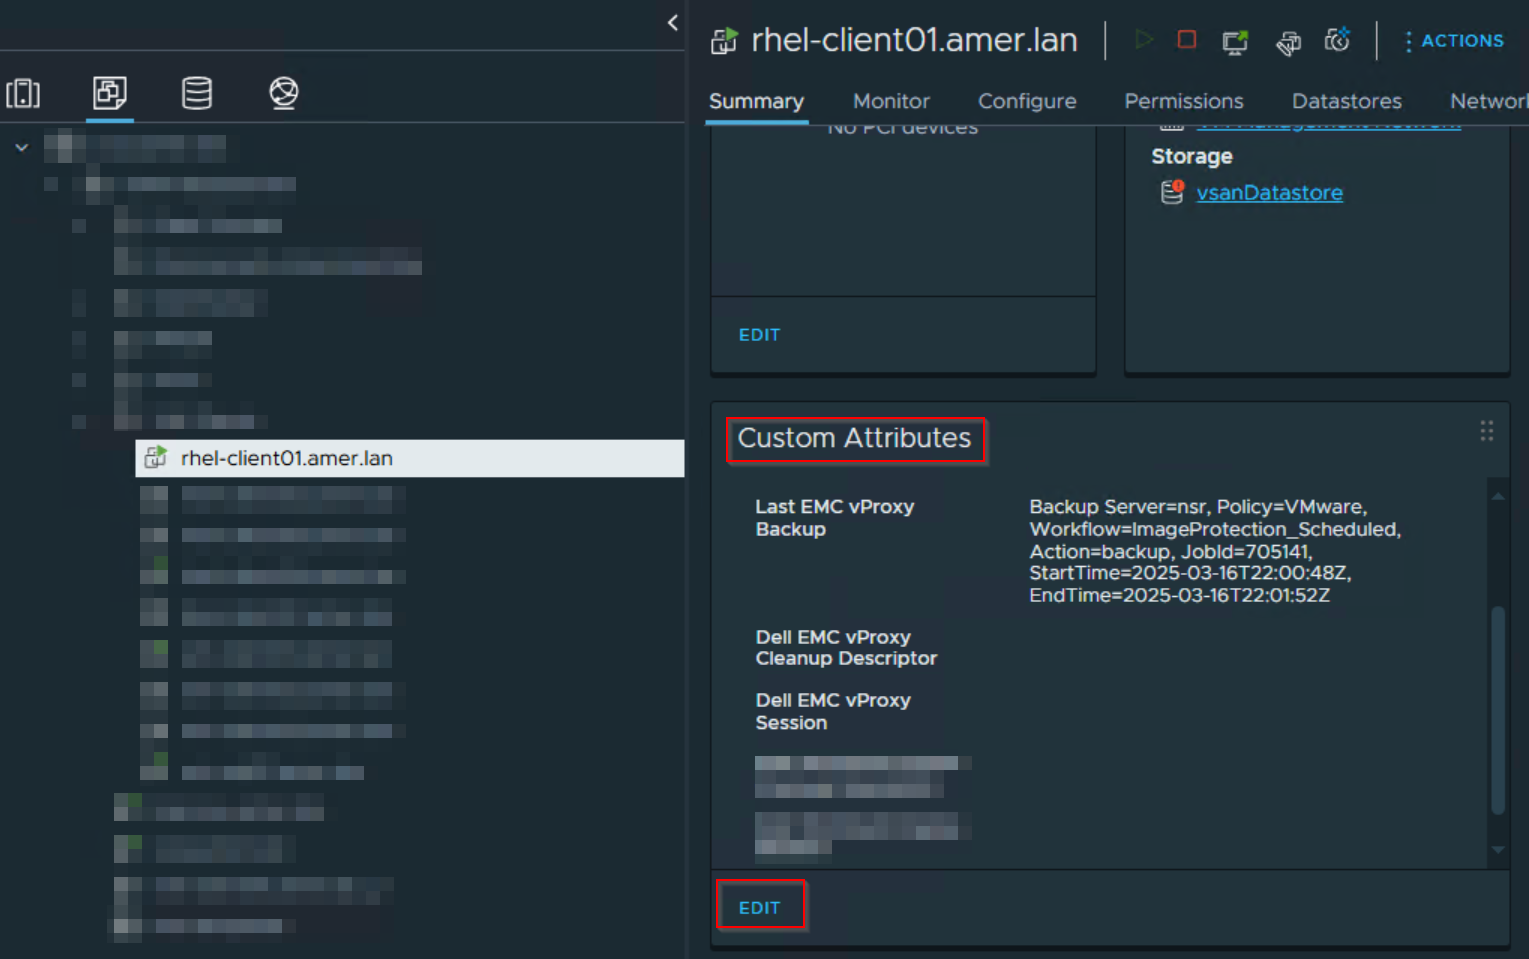Switch to the Monitor tab
1529x959 pixels.
tap(890, 101)
